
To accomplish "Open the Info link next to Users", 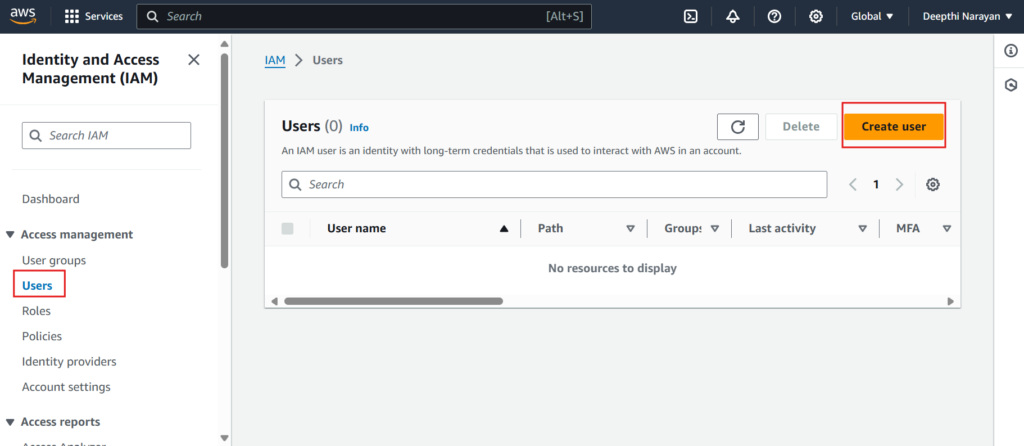I will point(359,128).
